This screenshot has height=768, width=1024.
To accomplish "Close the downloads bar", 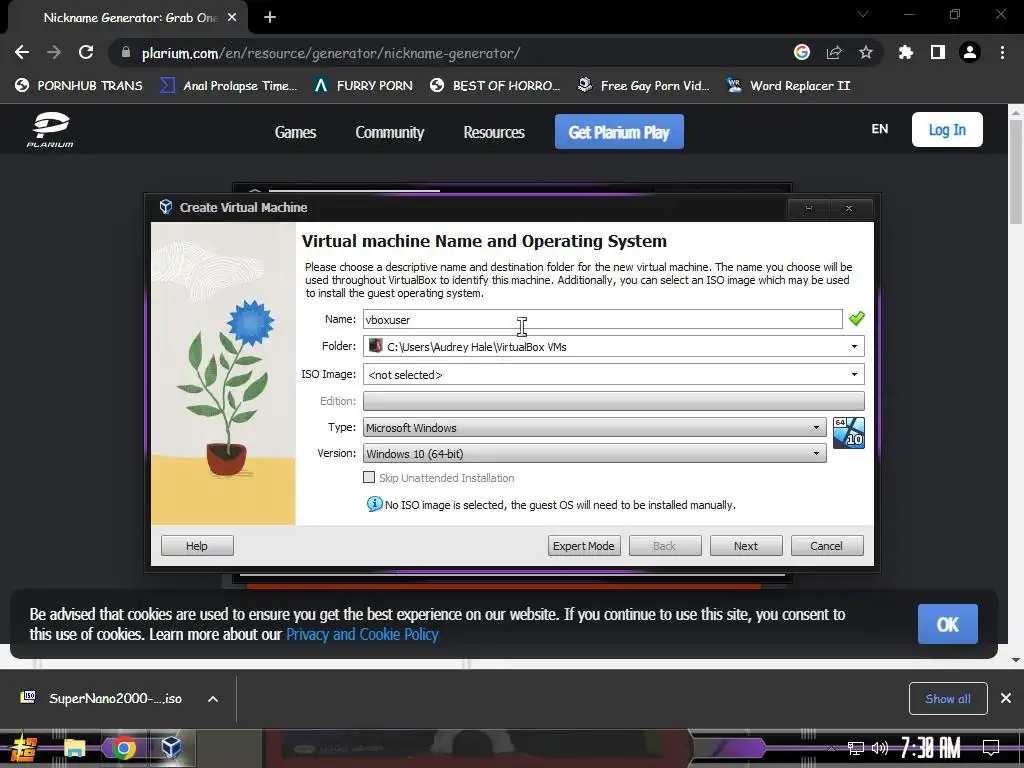I will (x=1006, y=699).
